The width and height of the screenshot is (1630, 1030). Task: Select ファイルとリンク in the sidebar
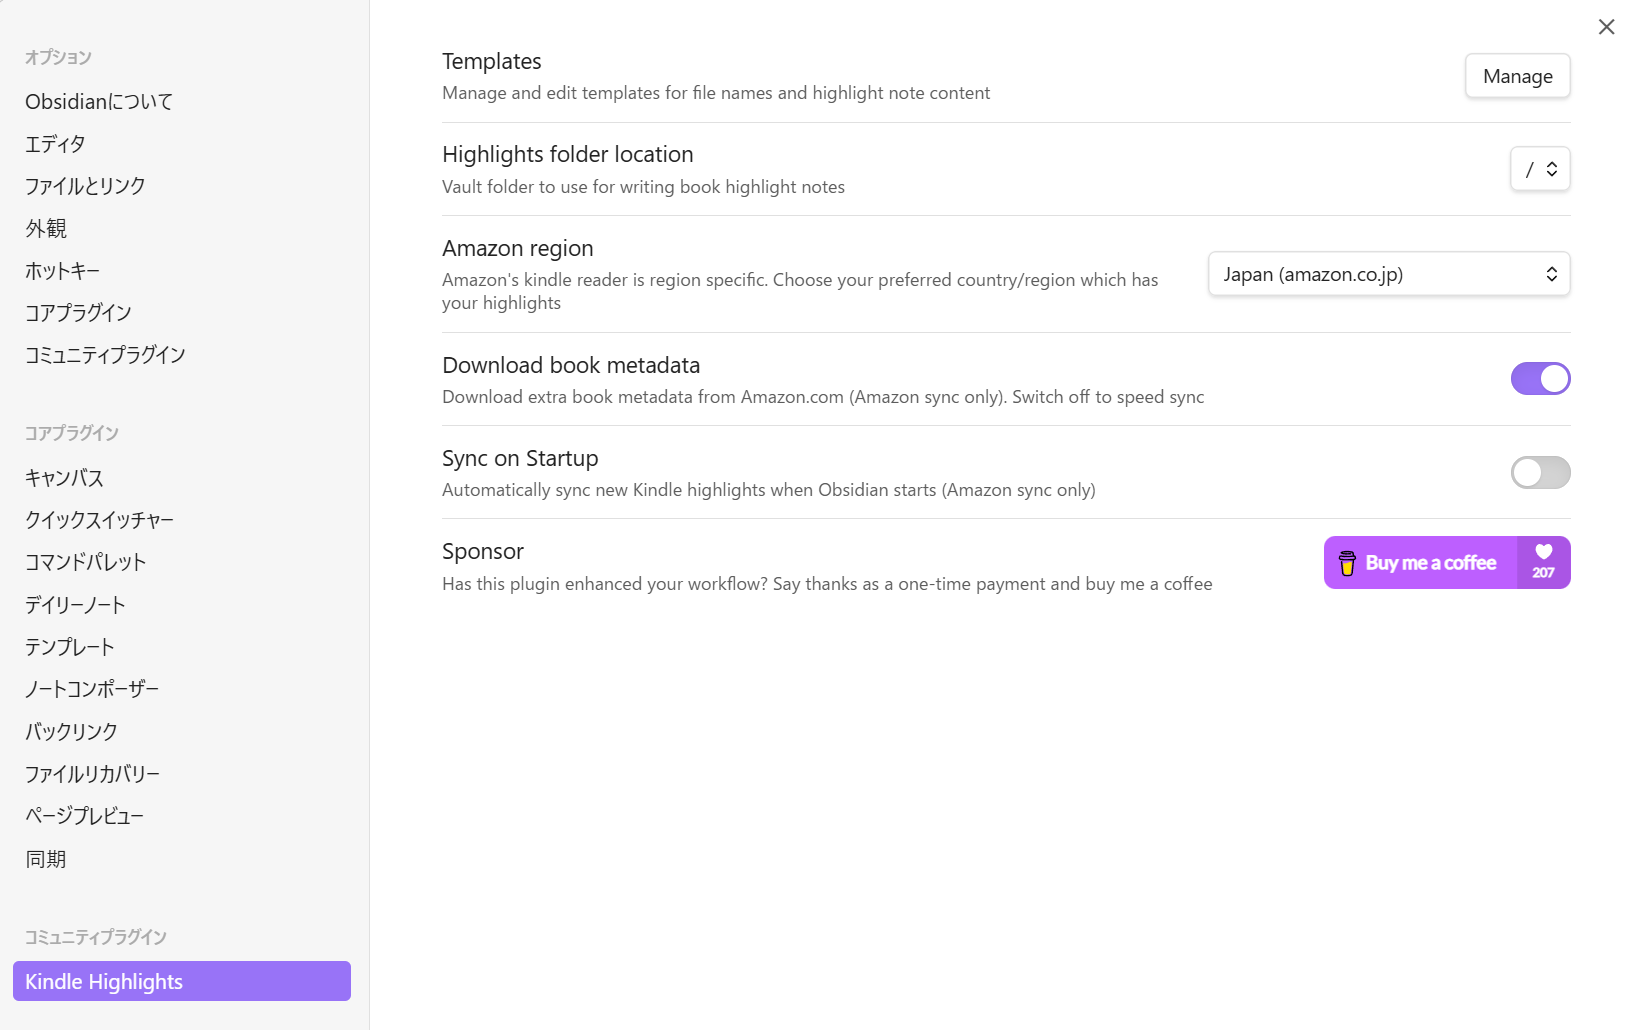click(x=85, y=186)
